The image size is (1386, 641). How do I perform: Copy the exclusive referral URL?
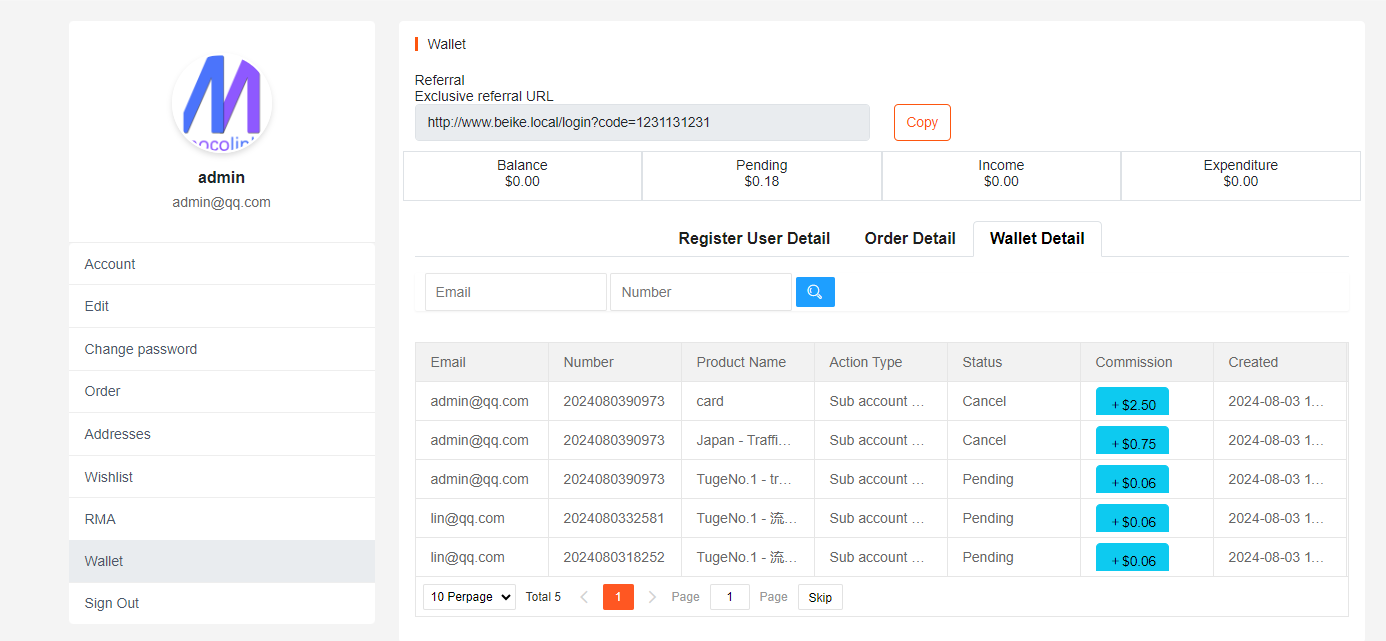921,122
